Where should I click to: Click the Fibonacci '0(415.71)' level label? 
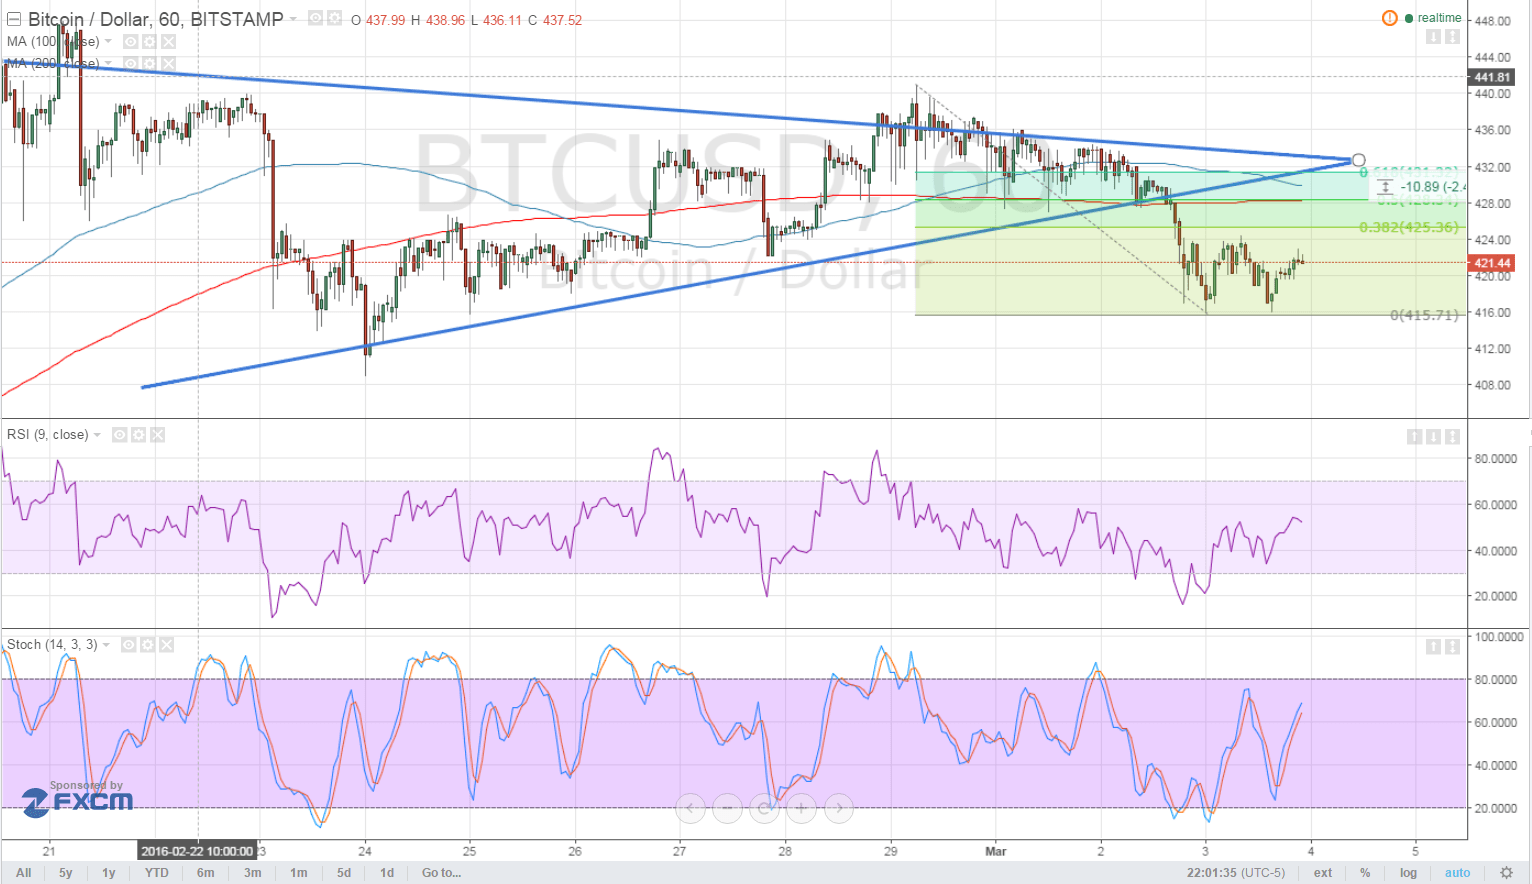(1424, 315)
